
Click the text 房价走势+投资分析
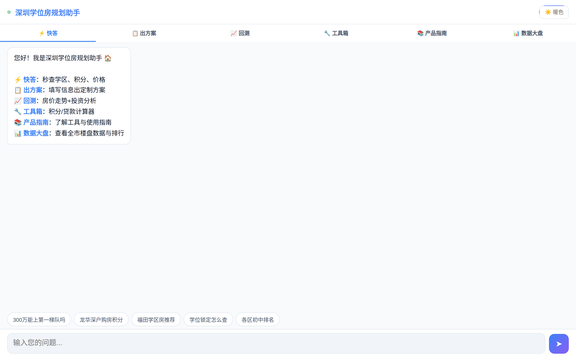point(69,101)
